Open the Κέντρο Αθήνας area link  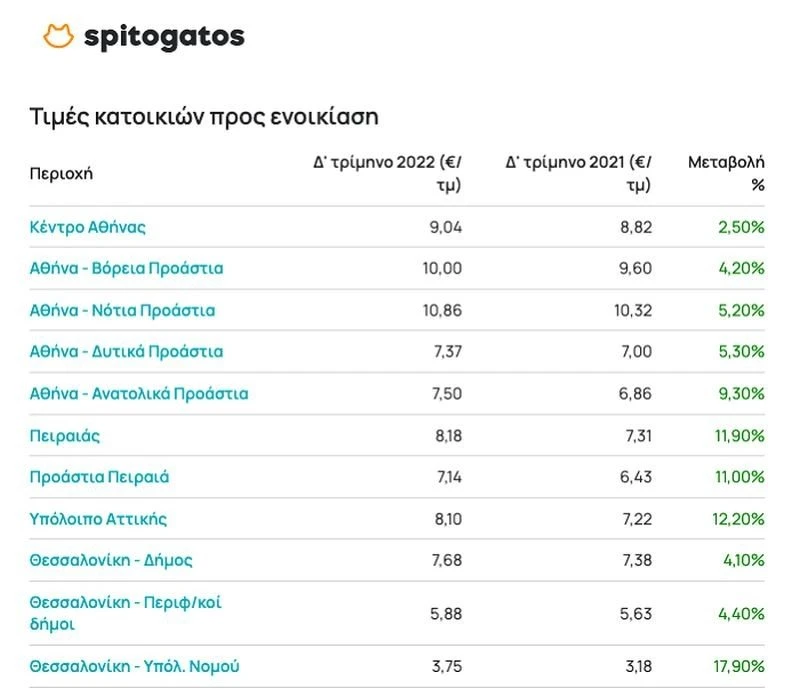88,227
